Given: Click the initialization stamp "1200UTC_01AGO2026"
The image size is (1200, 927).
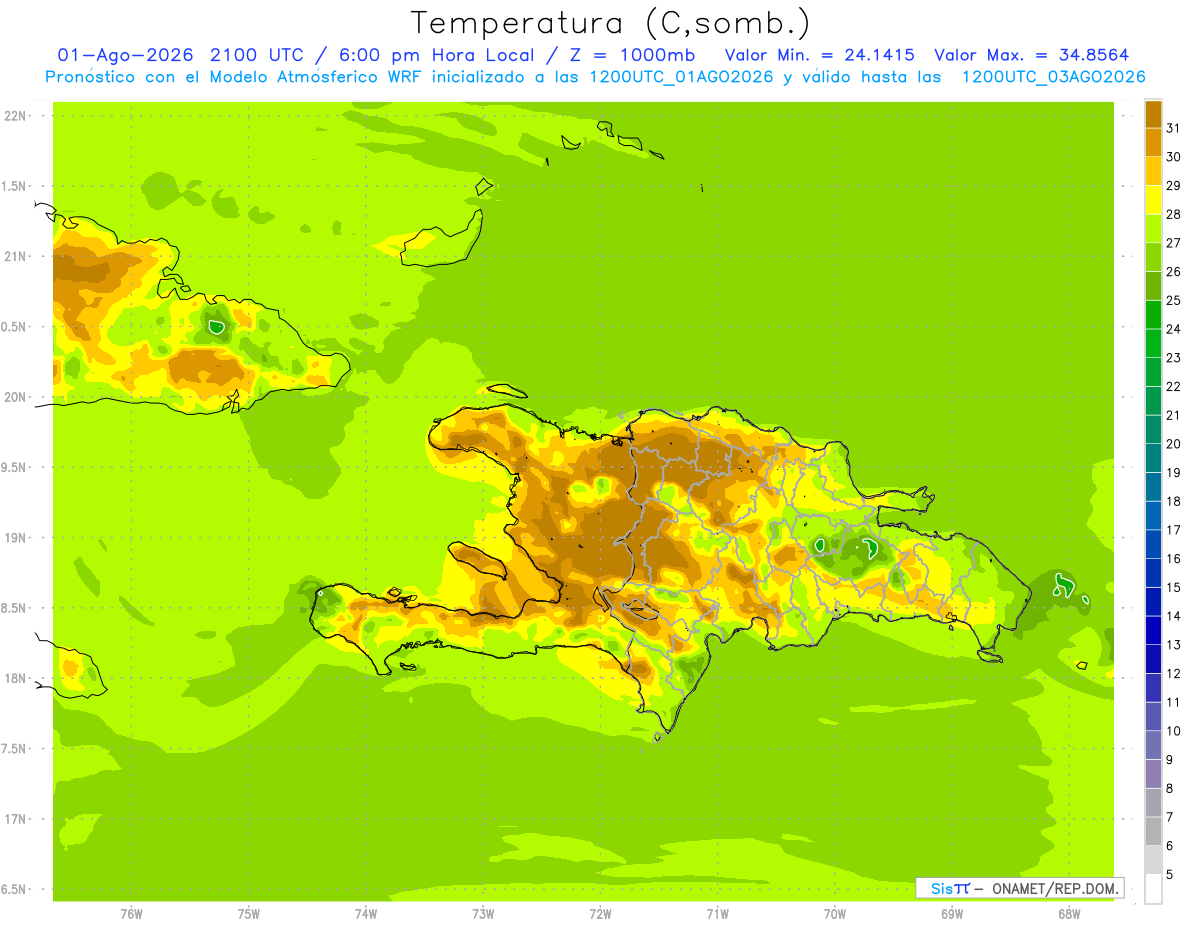Looking at the screenshot, I should [x=684, y=77].
